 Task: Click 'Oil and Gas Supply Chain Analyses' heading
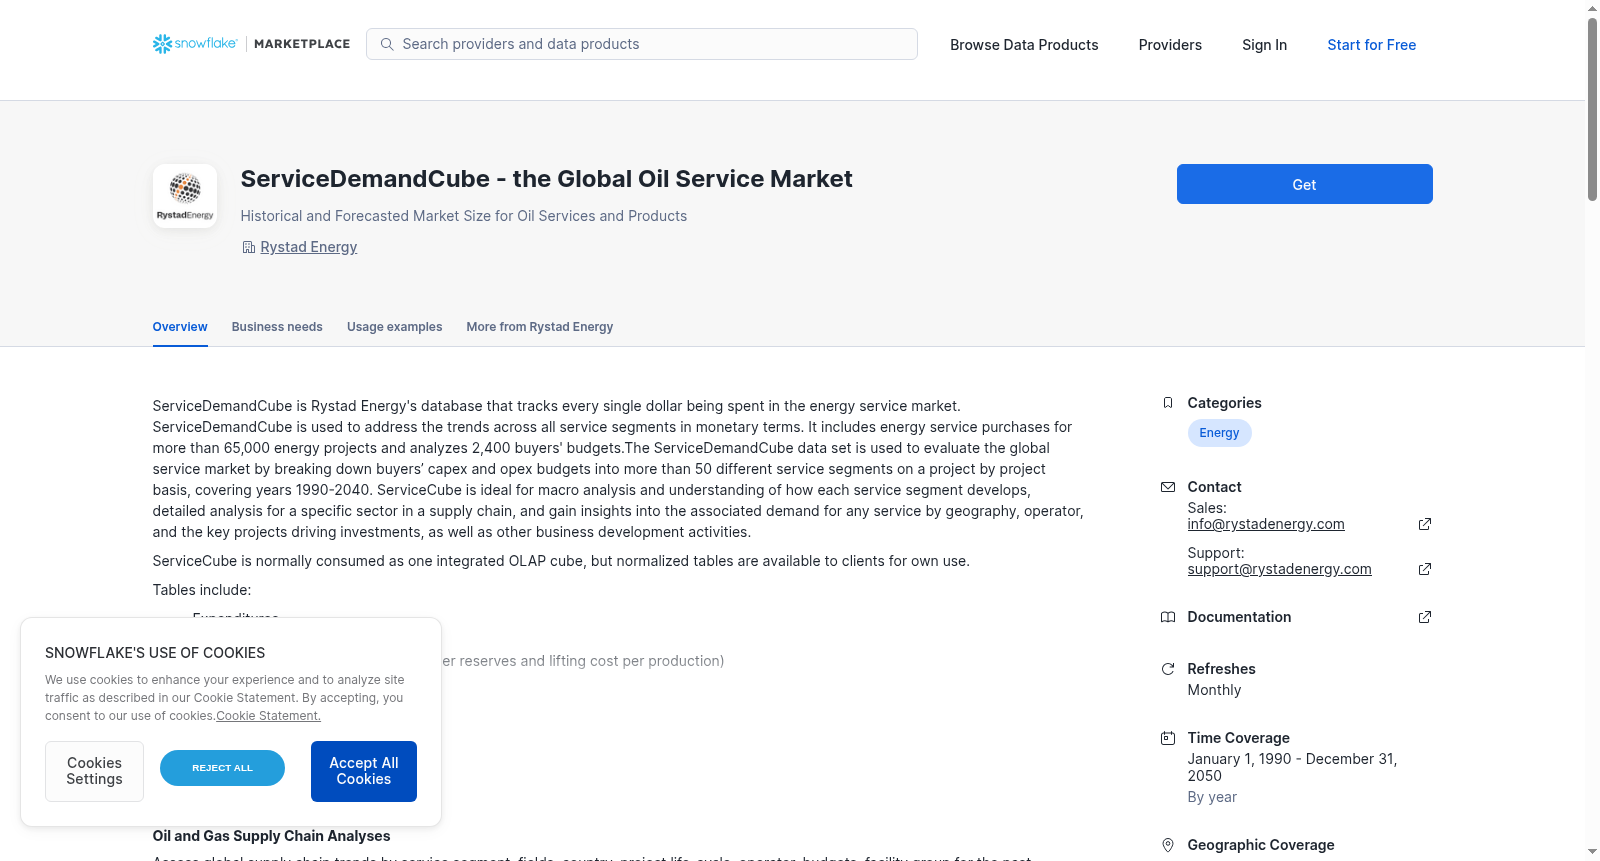[271, 836]
